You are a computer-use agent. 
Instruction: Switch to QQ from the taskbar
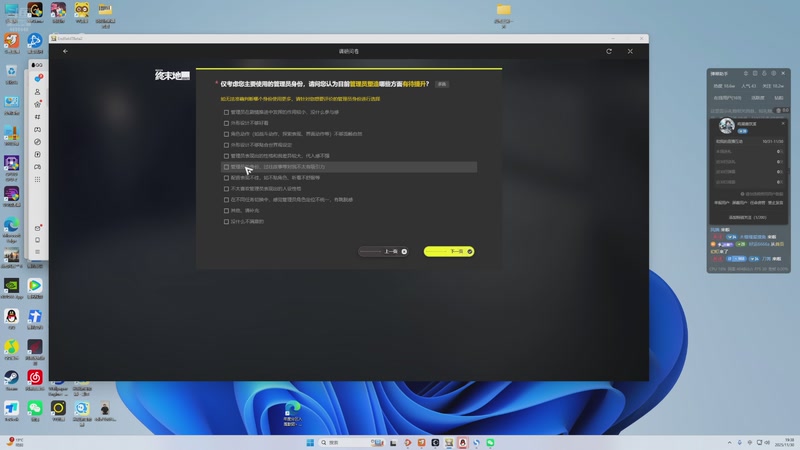pyautogui.click(x=463, y=442)
